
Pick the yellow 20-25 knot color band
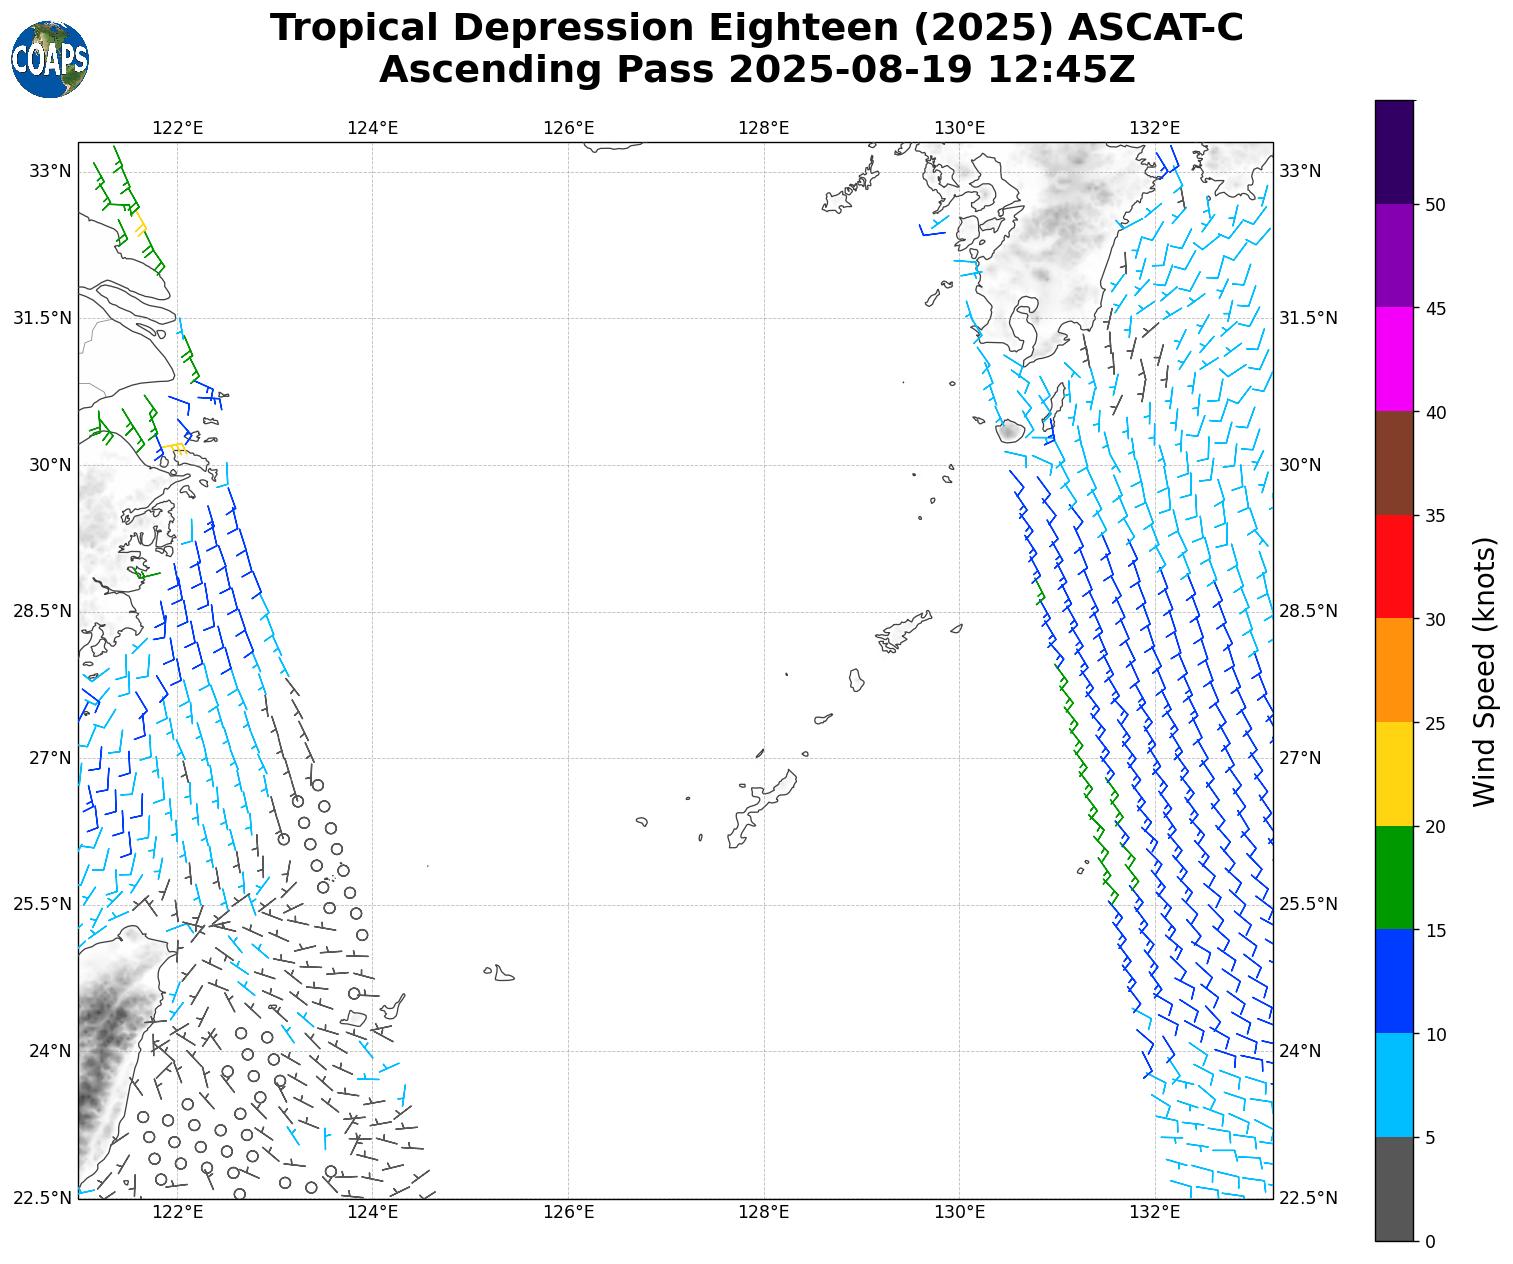1394,773
